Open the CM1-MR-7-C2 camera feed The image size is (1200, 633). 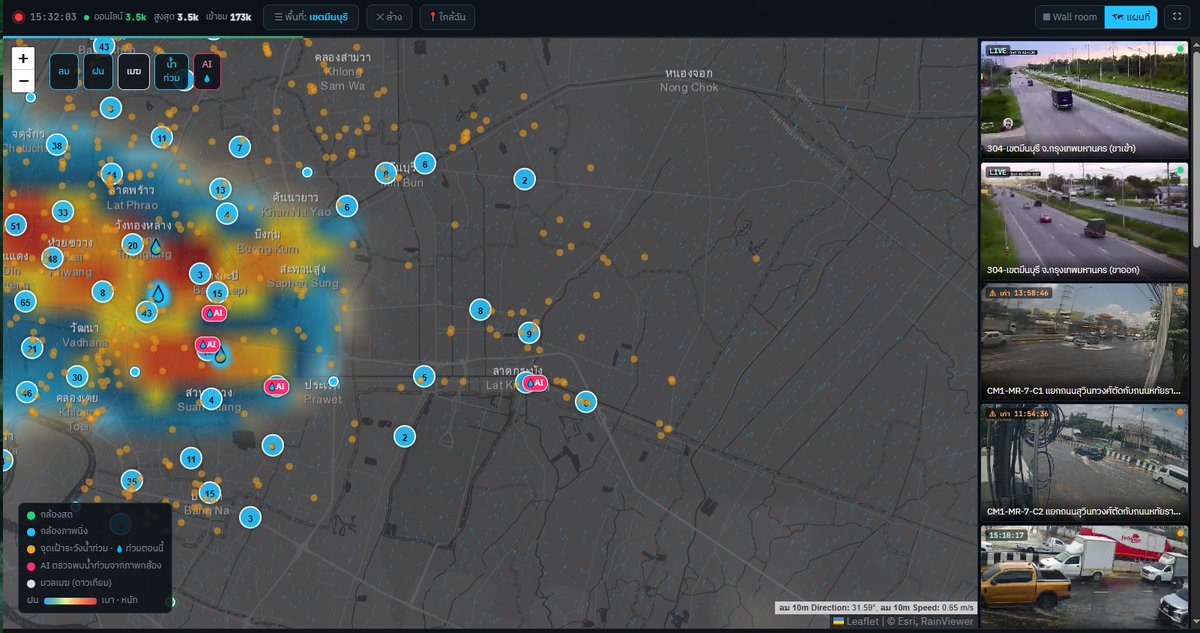point(1084,463)
